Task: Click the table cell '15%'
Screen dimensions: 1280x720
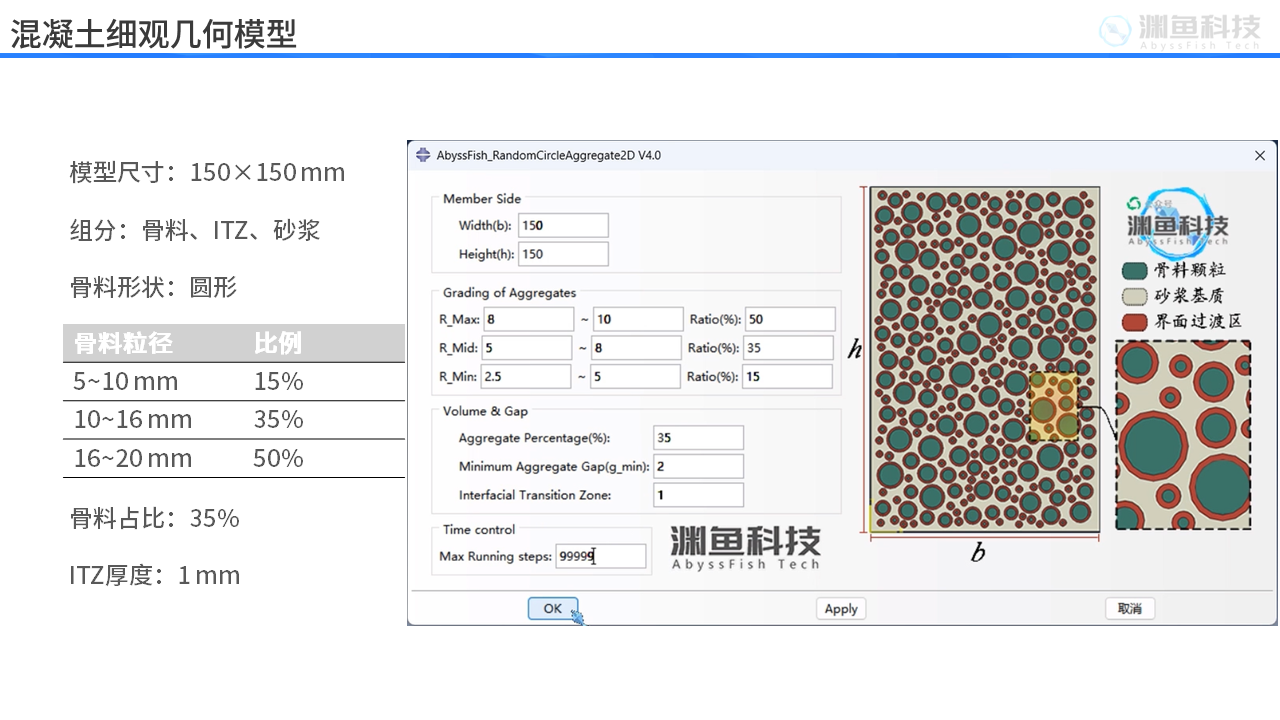Action: (x=279, y=381)
